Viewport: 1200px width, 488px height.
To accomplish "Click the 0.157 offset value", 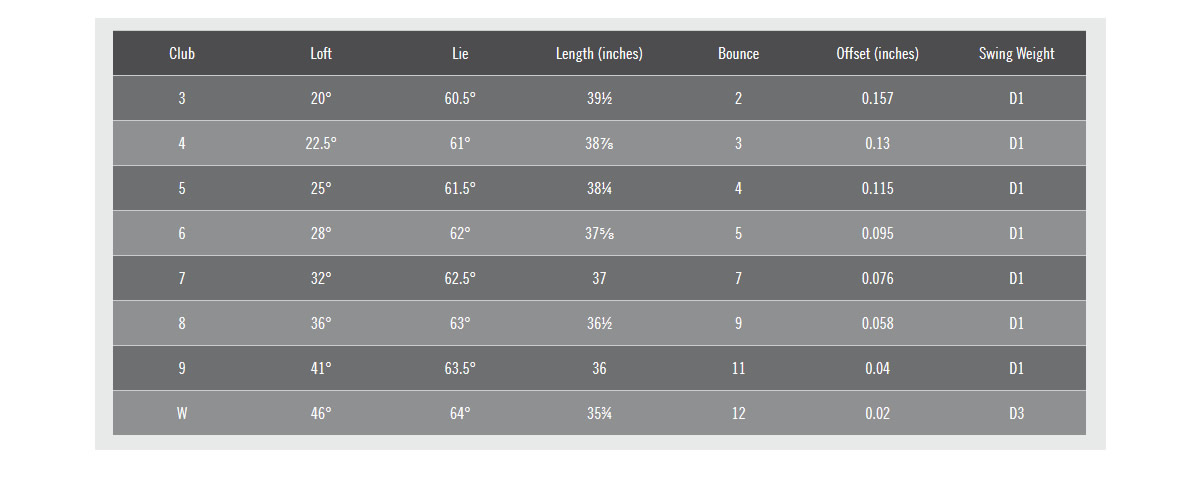I will tap(877, 98).
